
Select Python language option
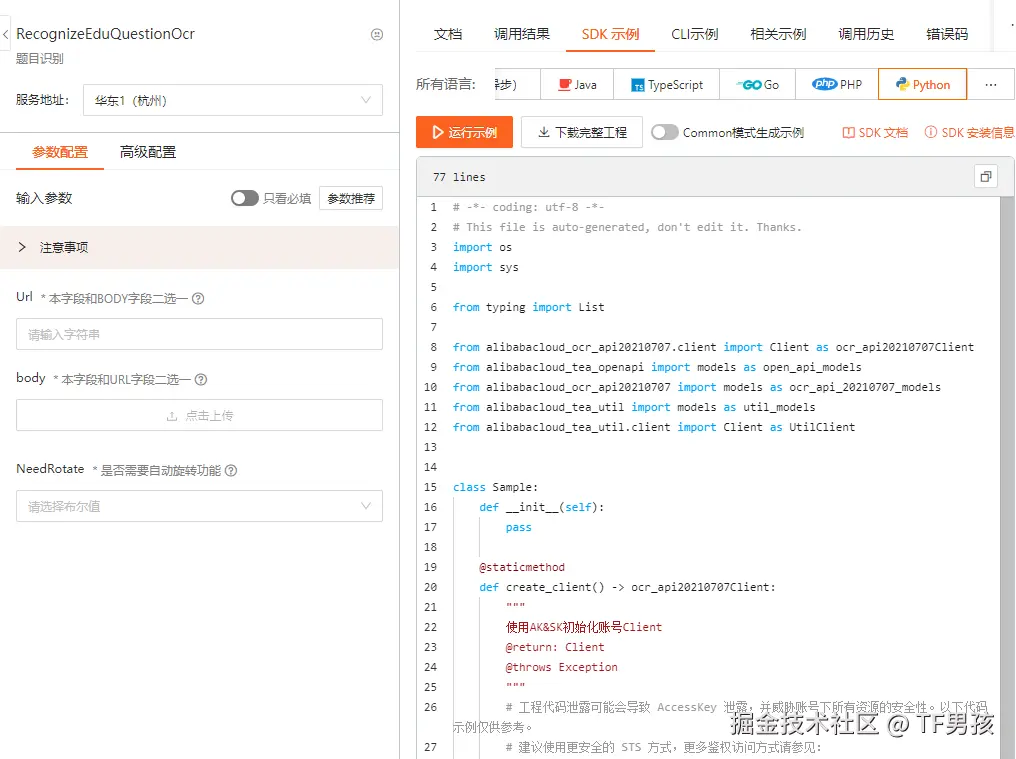923,84
